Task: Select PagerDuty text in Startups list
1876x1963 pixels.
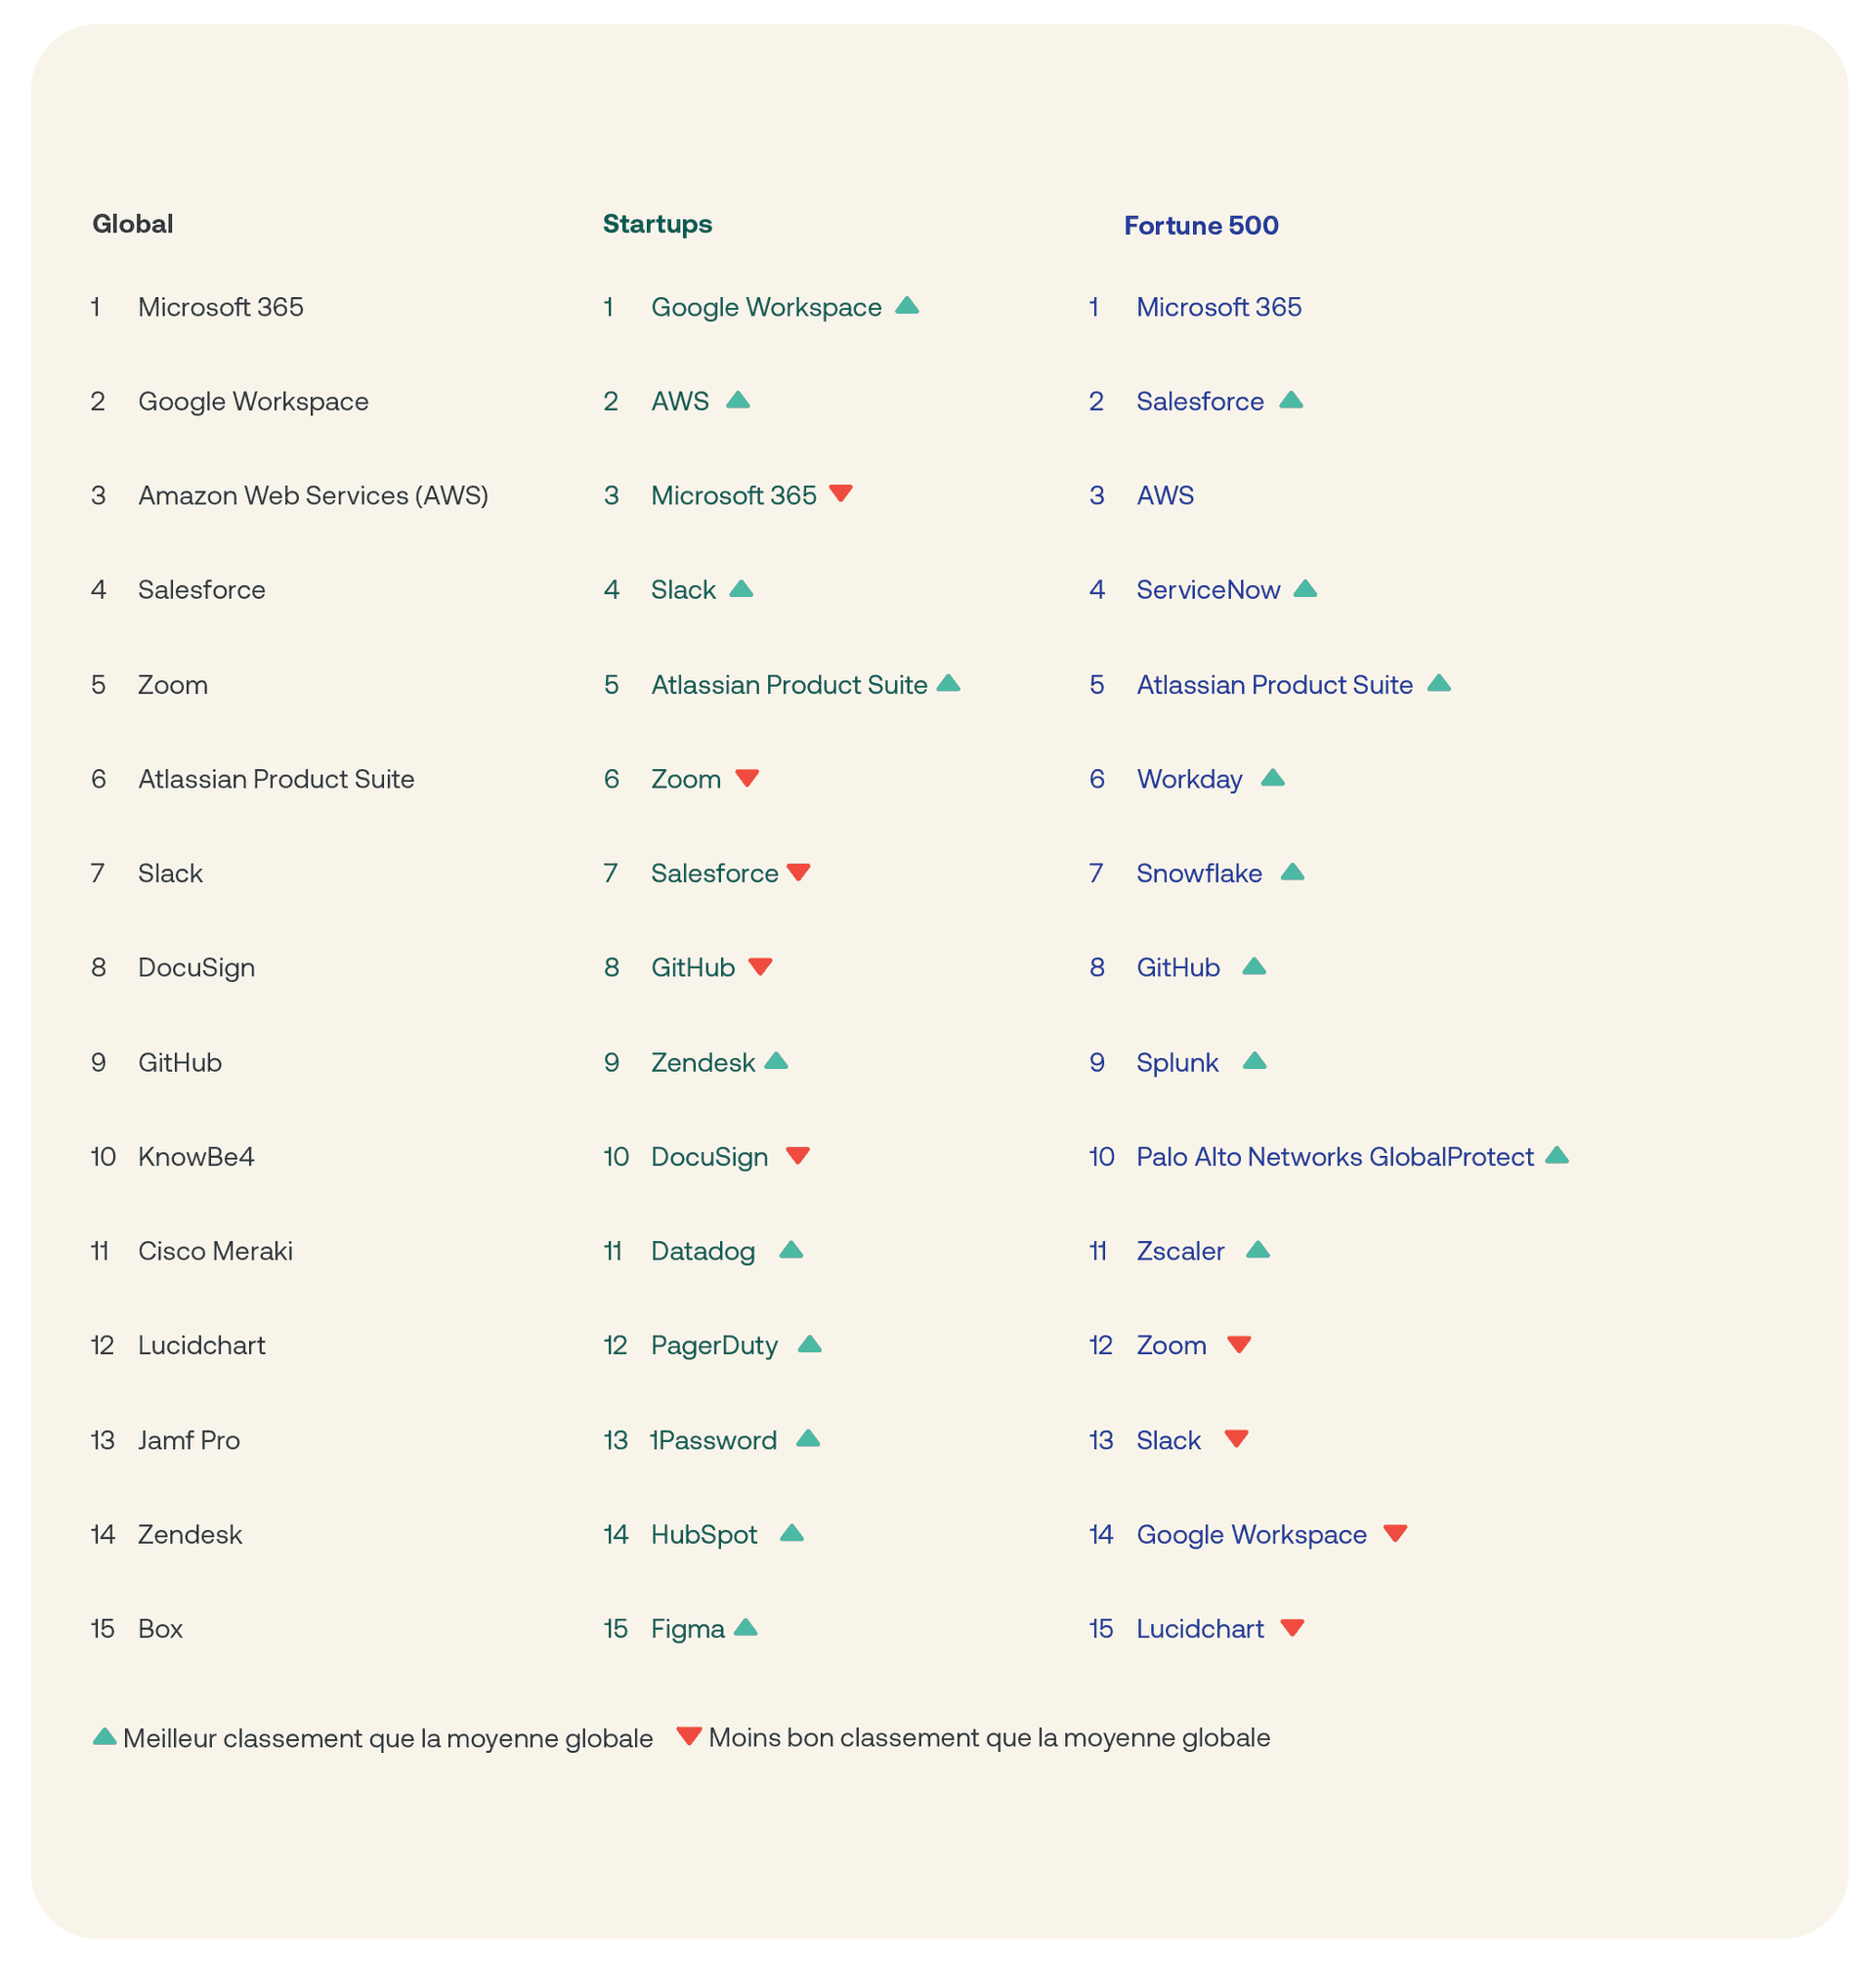Action: coord(714,1345)
